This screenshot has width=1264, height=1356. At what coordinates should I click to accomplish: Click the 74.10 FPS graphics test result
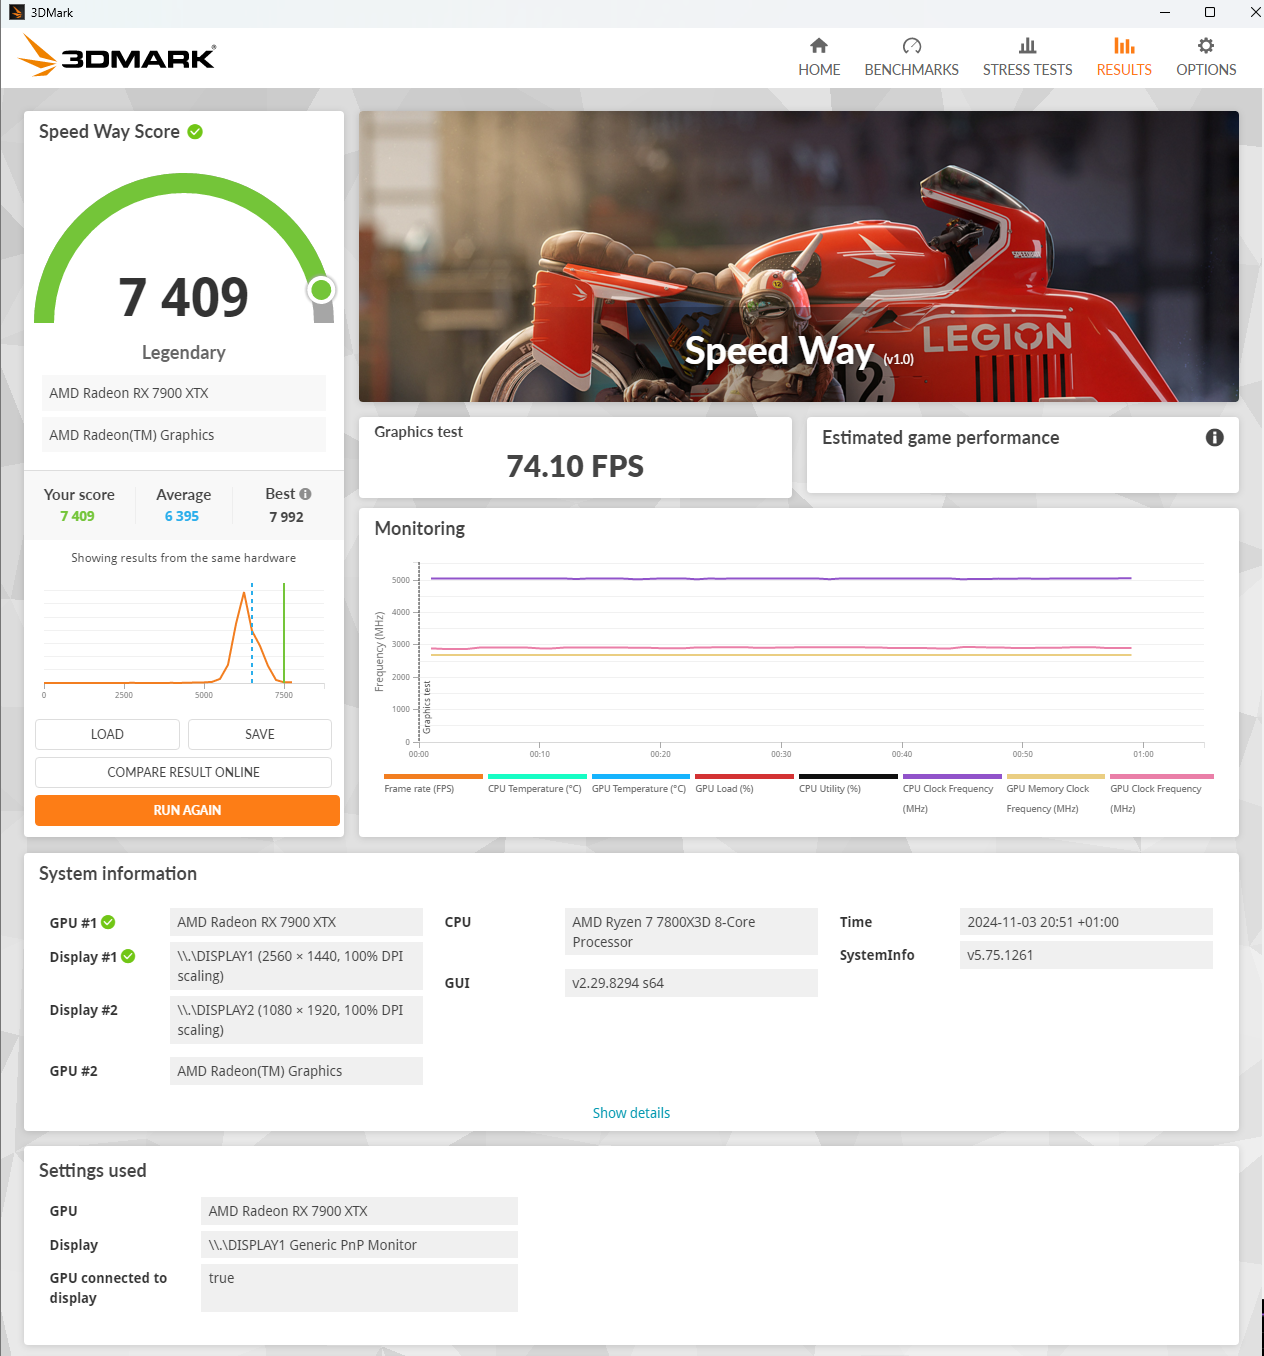pyautogui.click(x=575, y=466)
